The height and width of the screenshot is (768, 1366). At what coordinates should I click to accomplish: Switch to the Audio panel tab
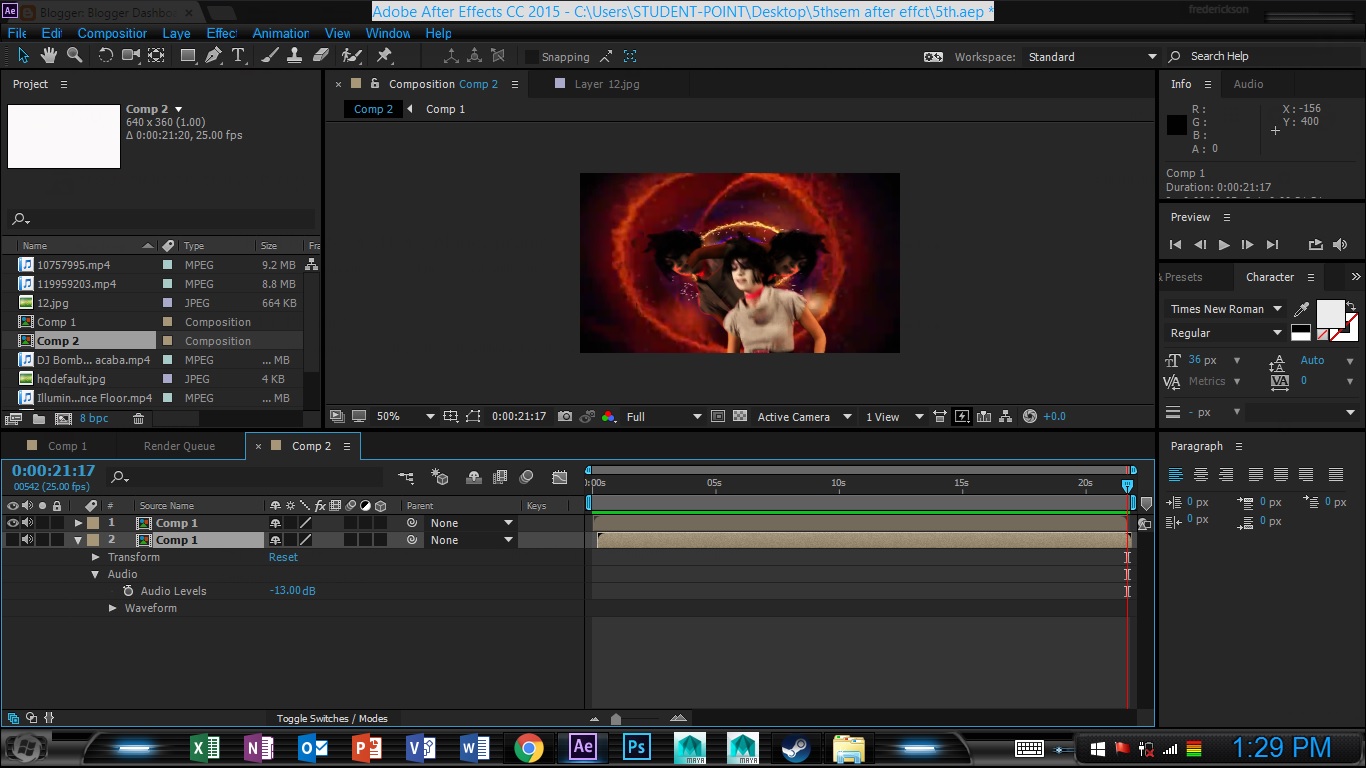[x=1248, y=84]
